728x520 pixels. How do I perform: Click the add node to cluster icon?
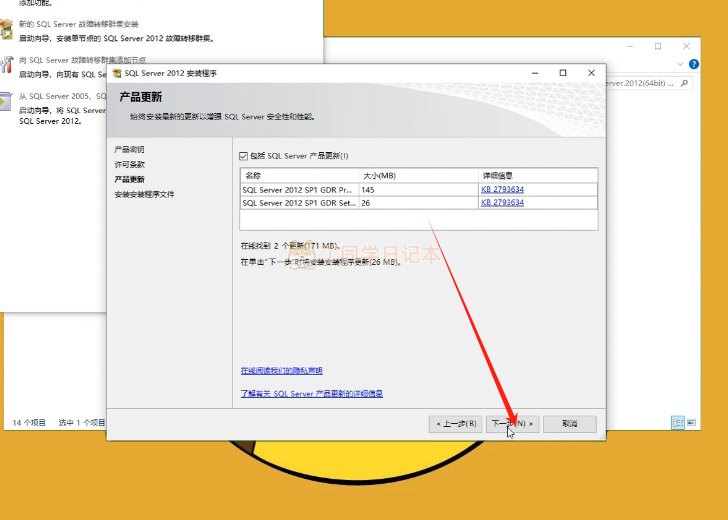[6, 65]
